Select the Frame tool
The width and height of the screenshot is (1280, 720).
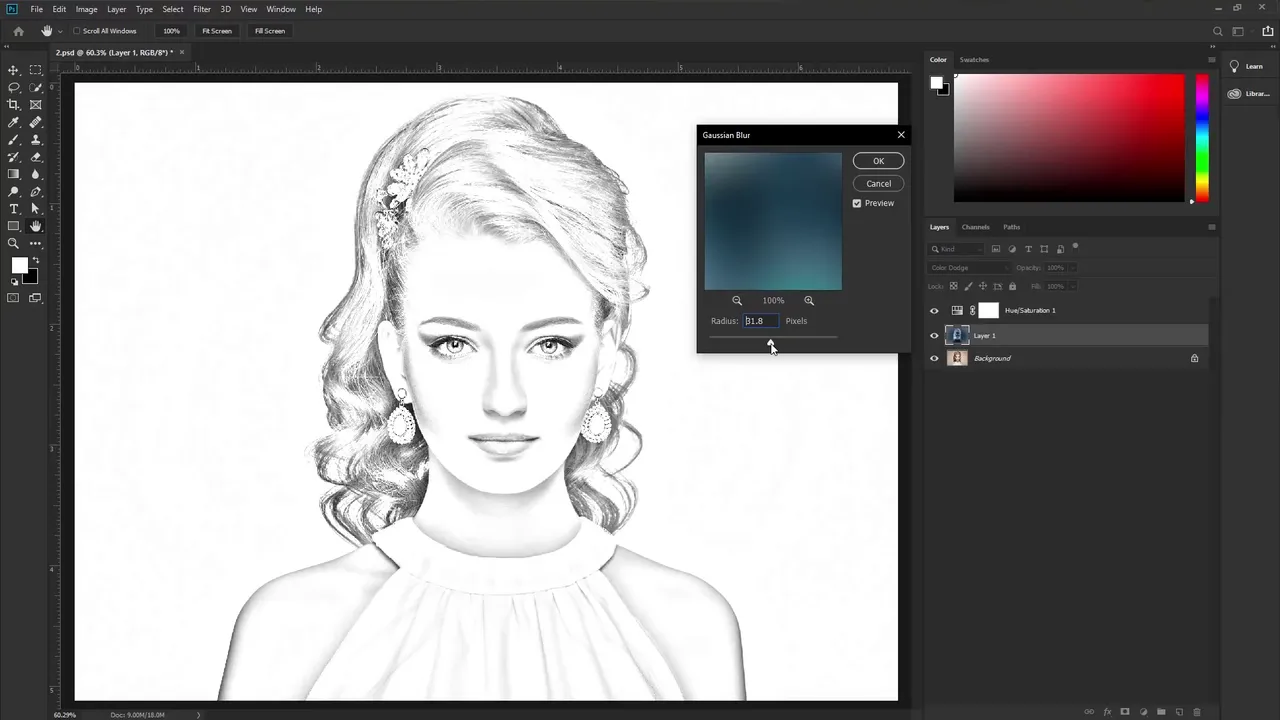point(36,105)
